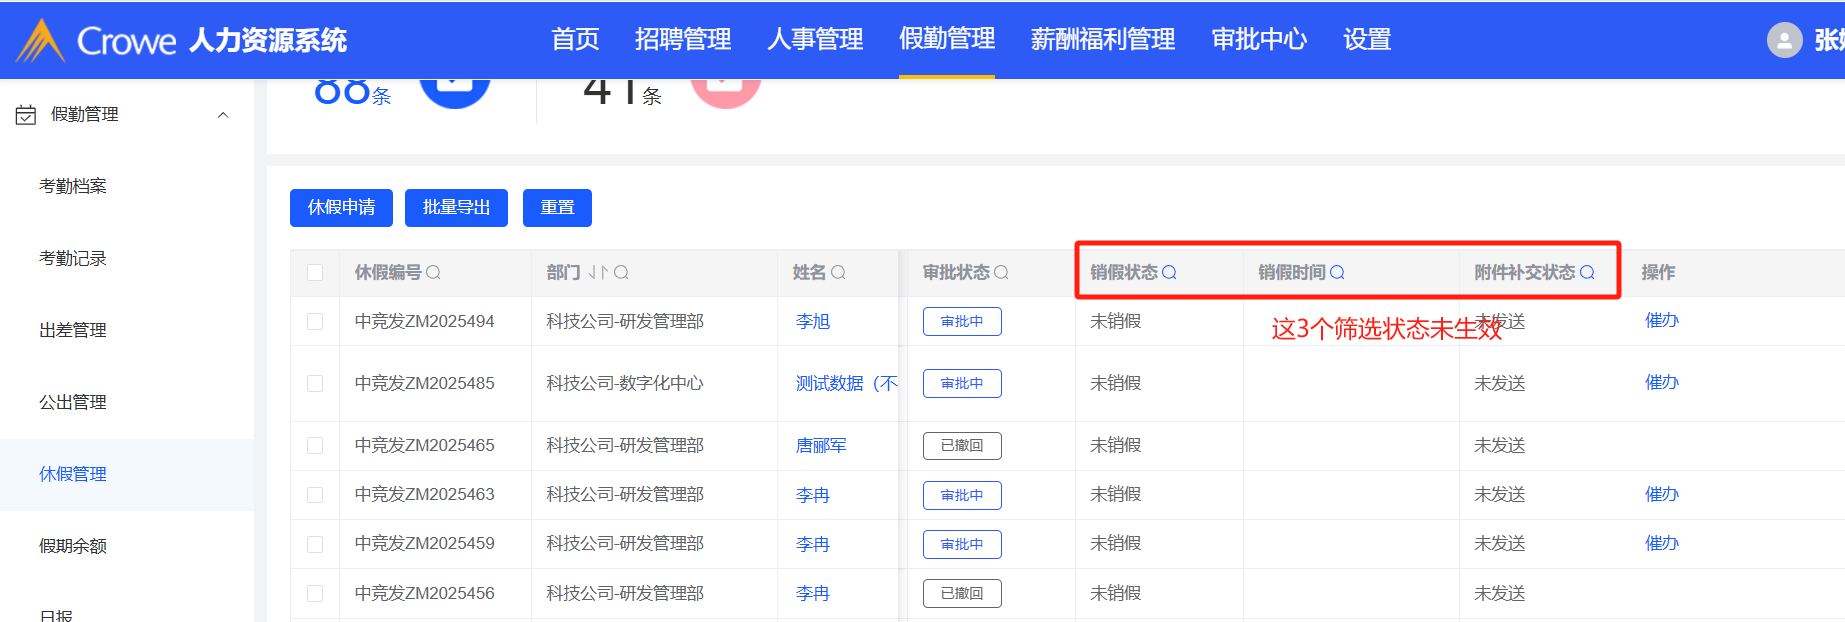The width and height of the screenshot is (1845, 622).
Task: Open 出差管理 in sidebar
Action: 73,330
